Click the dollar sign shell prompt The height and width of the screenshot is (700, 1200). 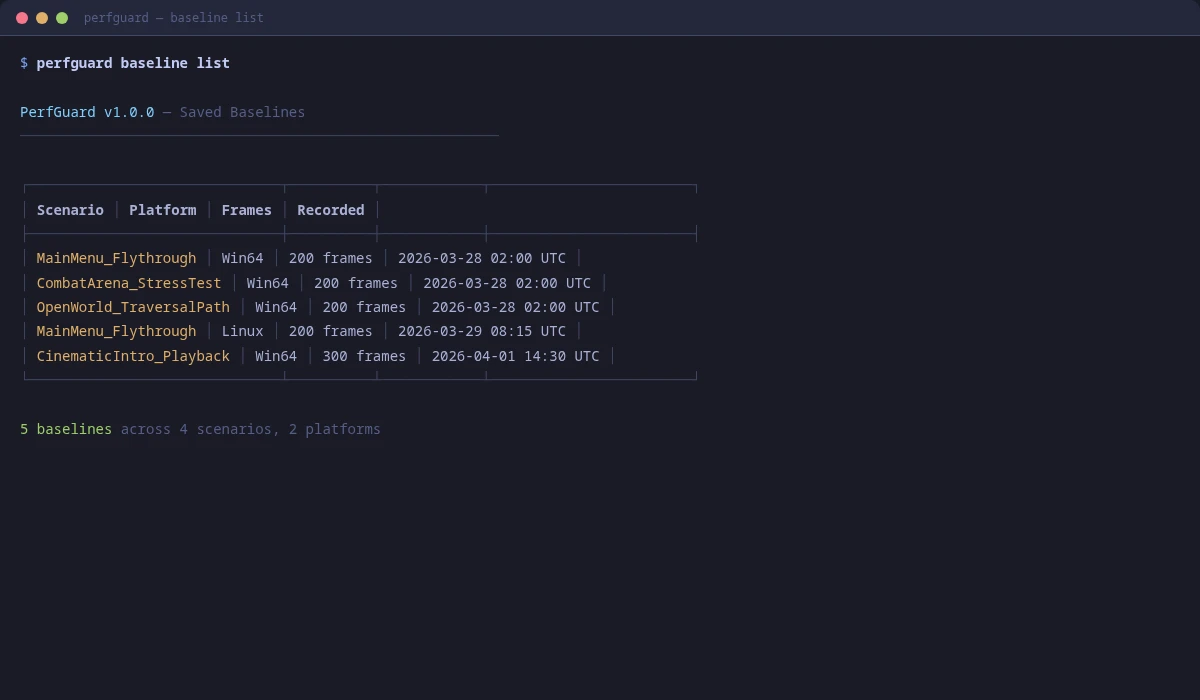[x=24, y=62]
